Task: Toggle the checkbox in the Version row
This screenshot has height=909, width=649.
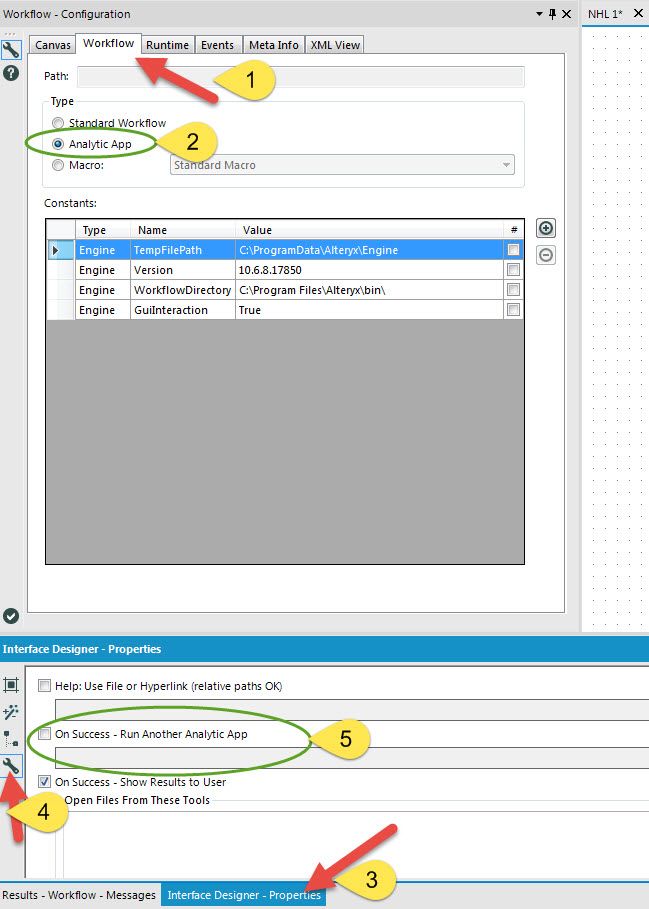Action: pos(513,270)
